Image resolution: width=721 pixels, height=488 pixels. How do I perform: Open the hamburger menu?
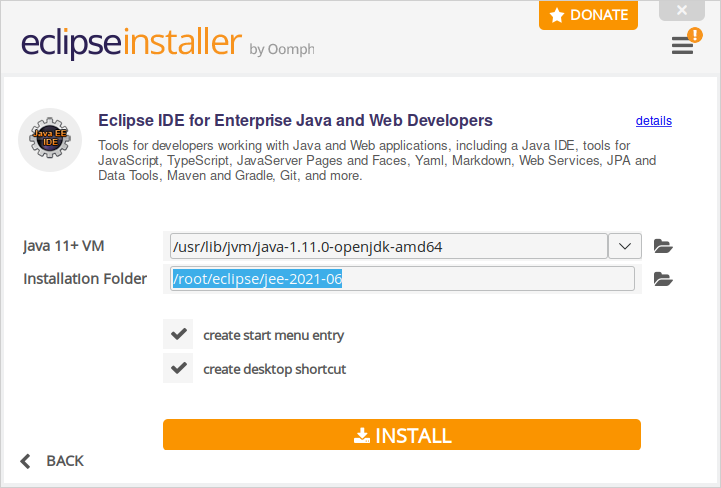coord(681,47)
